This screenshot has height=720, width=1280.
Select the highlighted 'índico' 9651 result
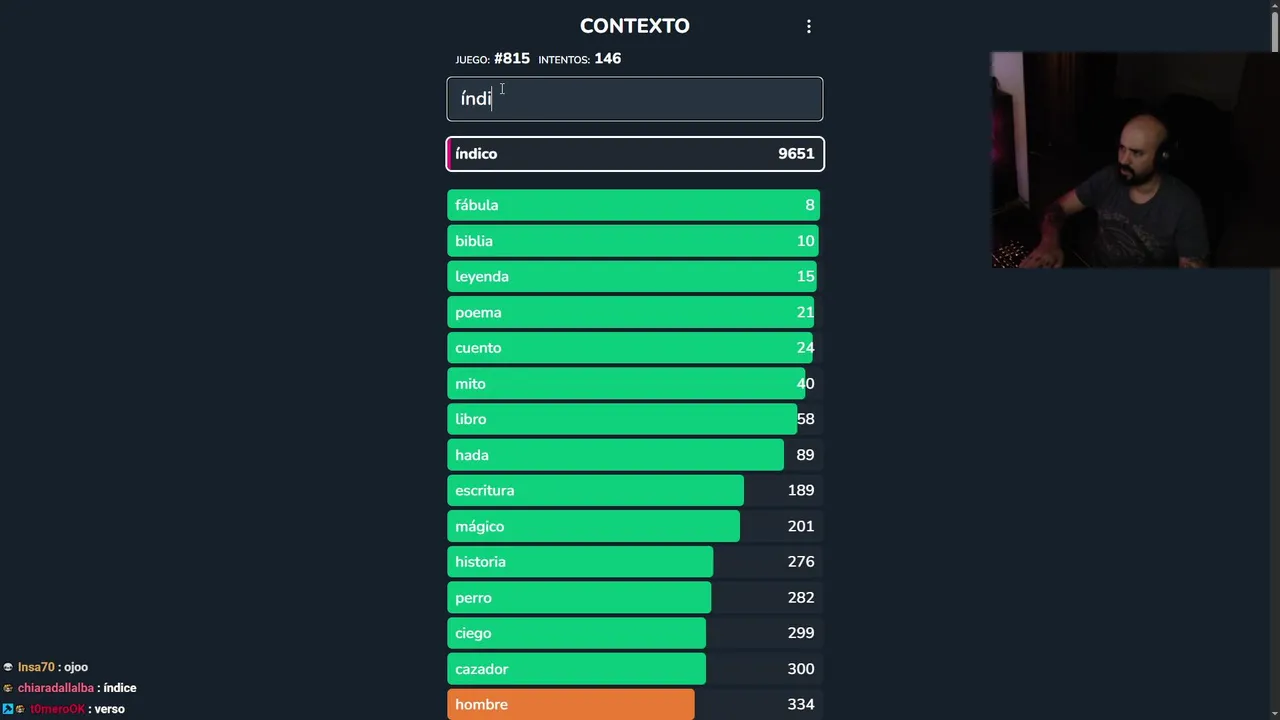click(634, 154)
